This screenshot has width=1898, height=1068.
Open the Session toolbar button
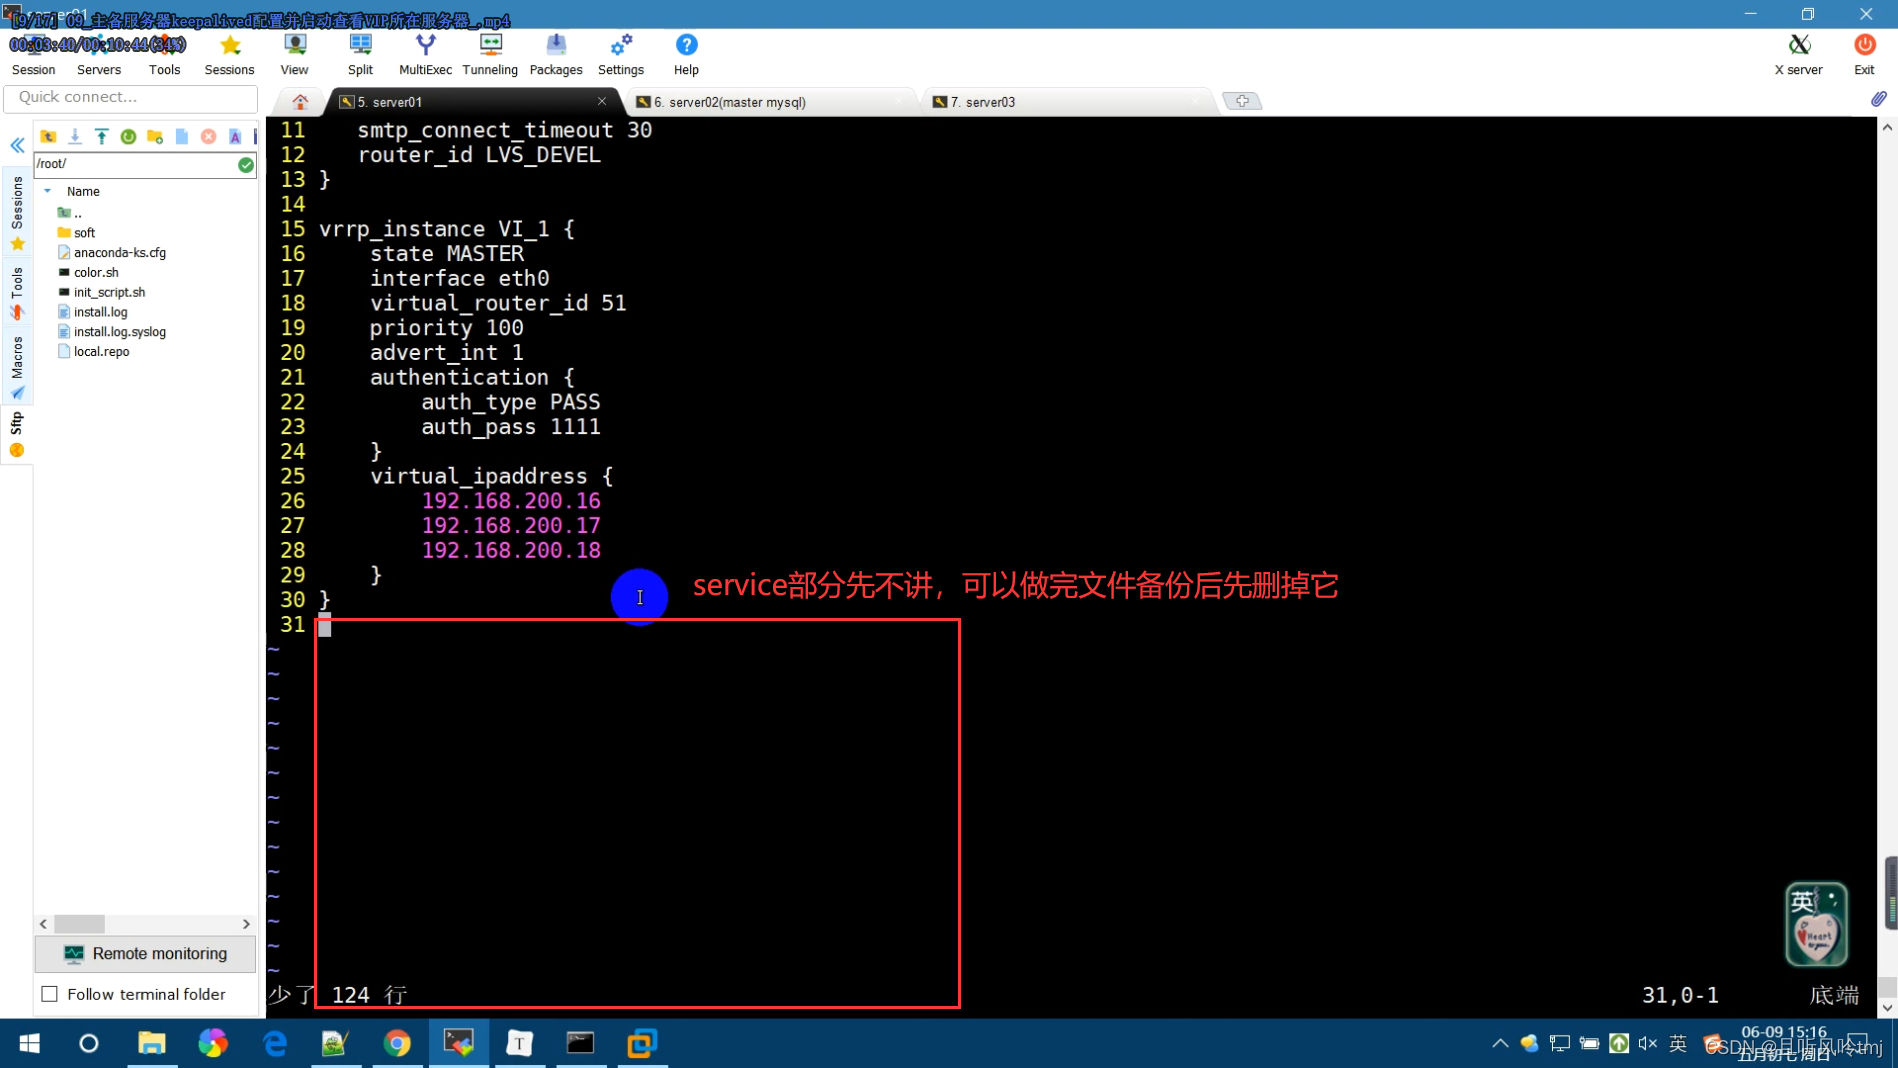coord(33,56)
